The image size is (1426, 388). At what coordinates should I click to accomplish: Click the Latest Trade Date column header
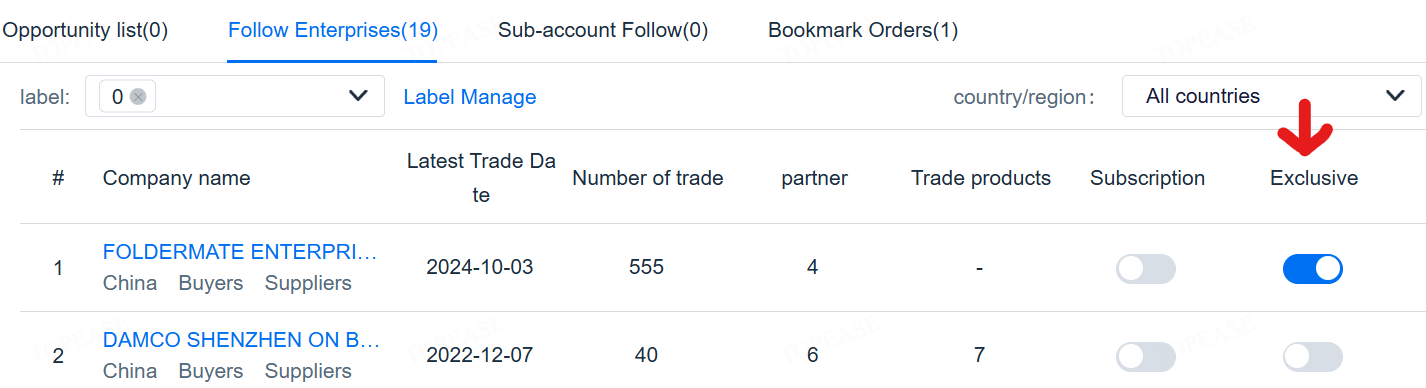(481, 178)
